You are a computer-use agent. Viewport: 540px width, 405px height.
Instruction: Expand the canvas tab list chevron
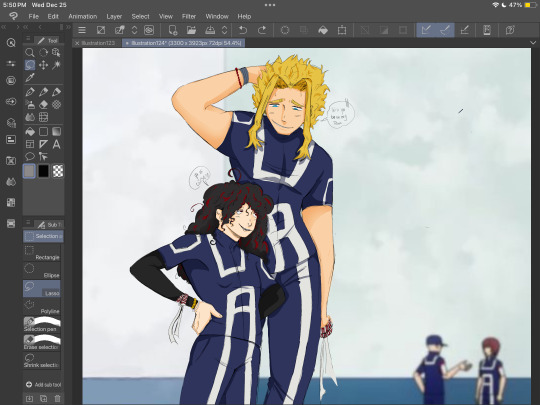click(533, 43)
